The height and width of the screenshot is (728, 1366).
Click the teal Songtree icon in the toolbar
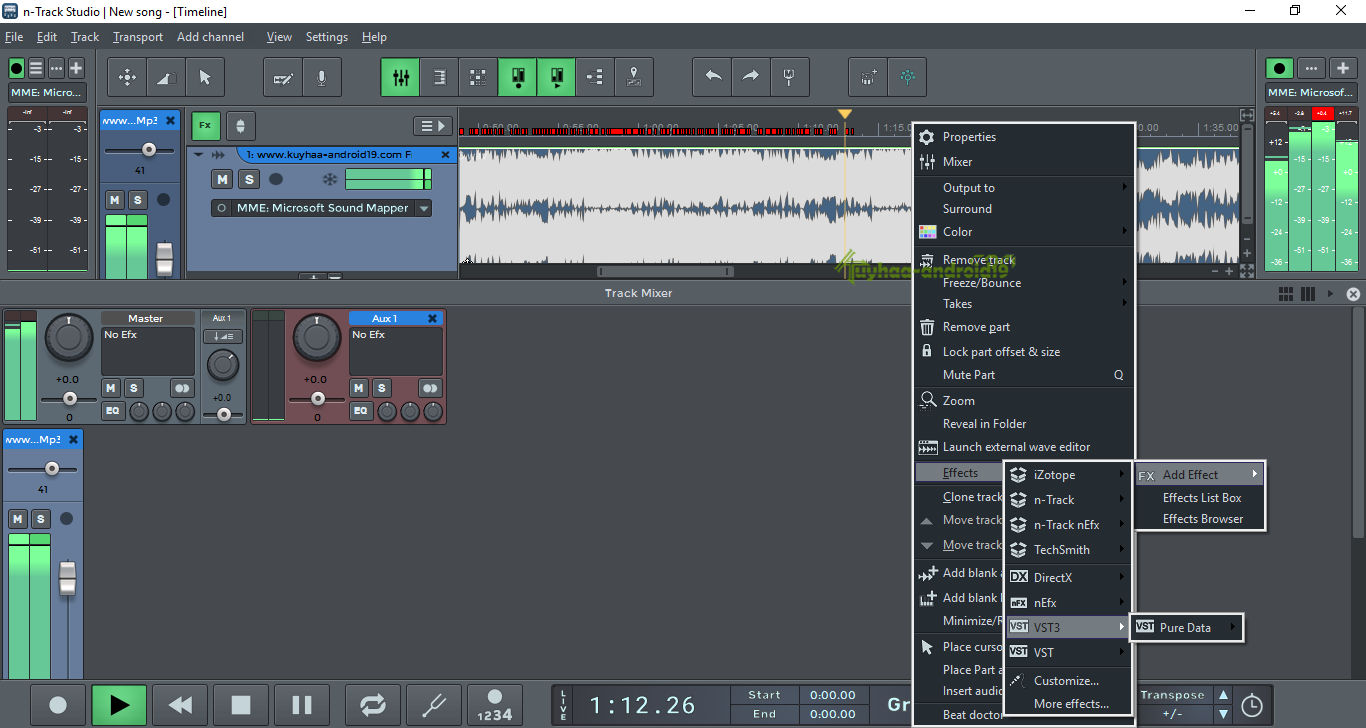907,77
